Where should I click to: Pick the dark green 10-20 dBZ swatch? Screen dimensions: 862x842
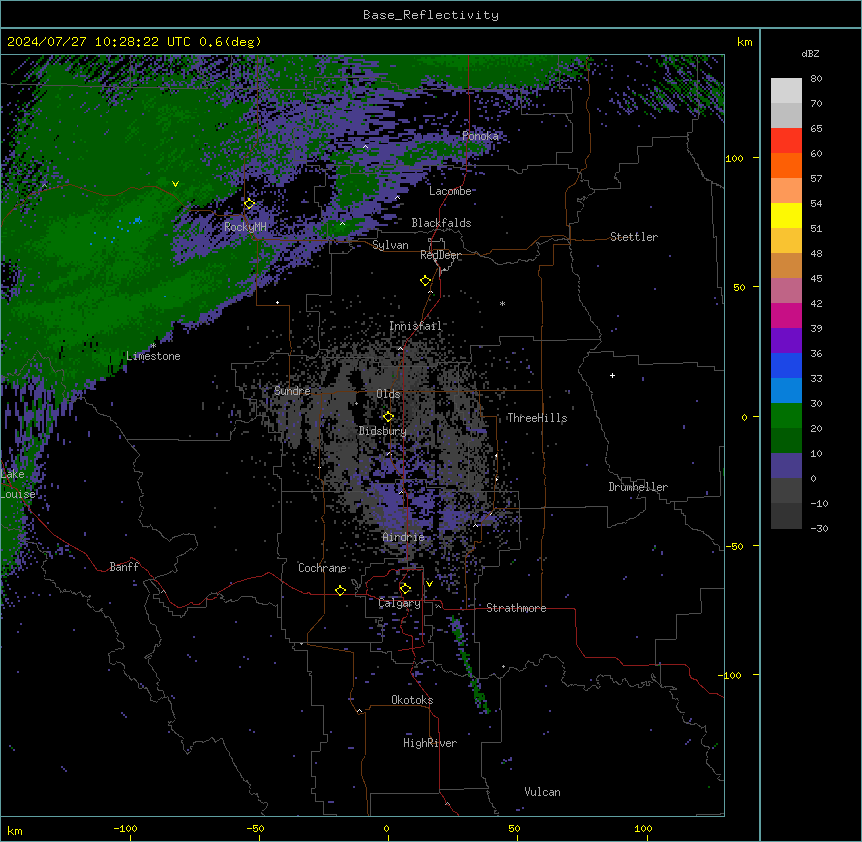pos(786,440)
